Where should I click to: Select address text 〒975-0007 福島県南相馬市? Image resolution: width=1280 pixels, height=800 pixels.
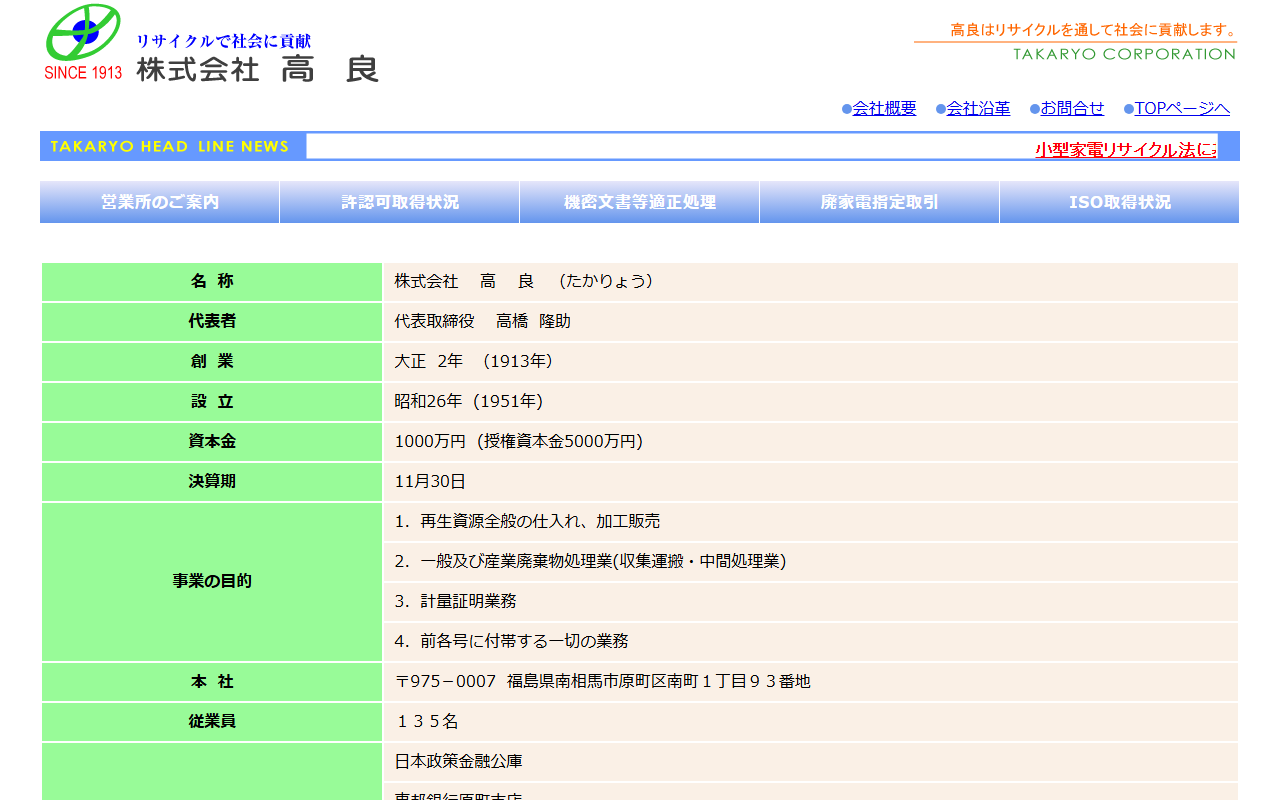[x=602, y=681]
